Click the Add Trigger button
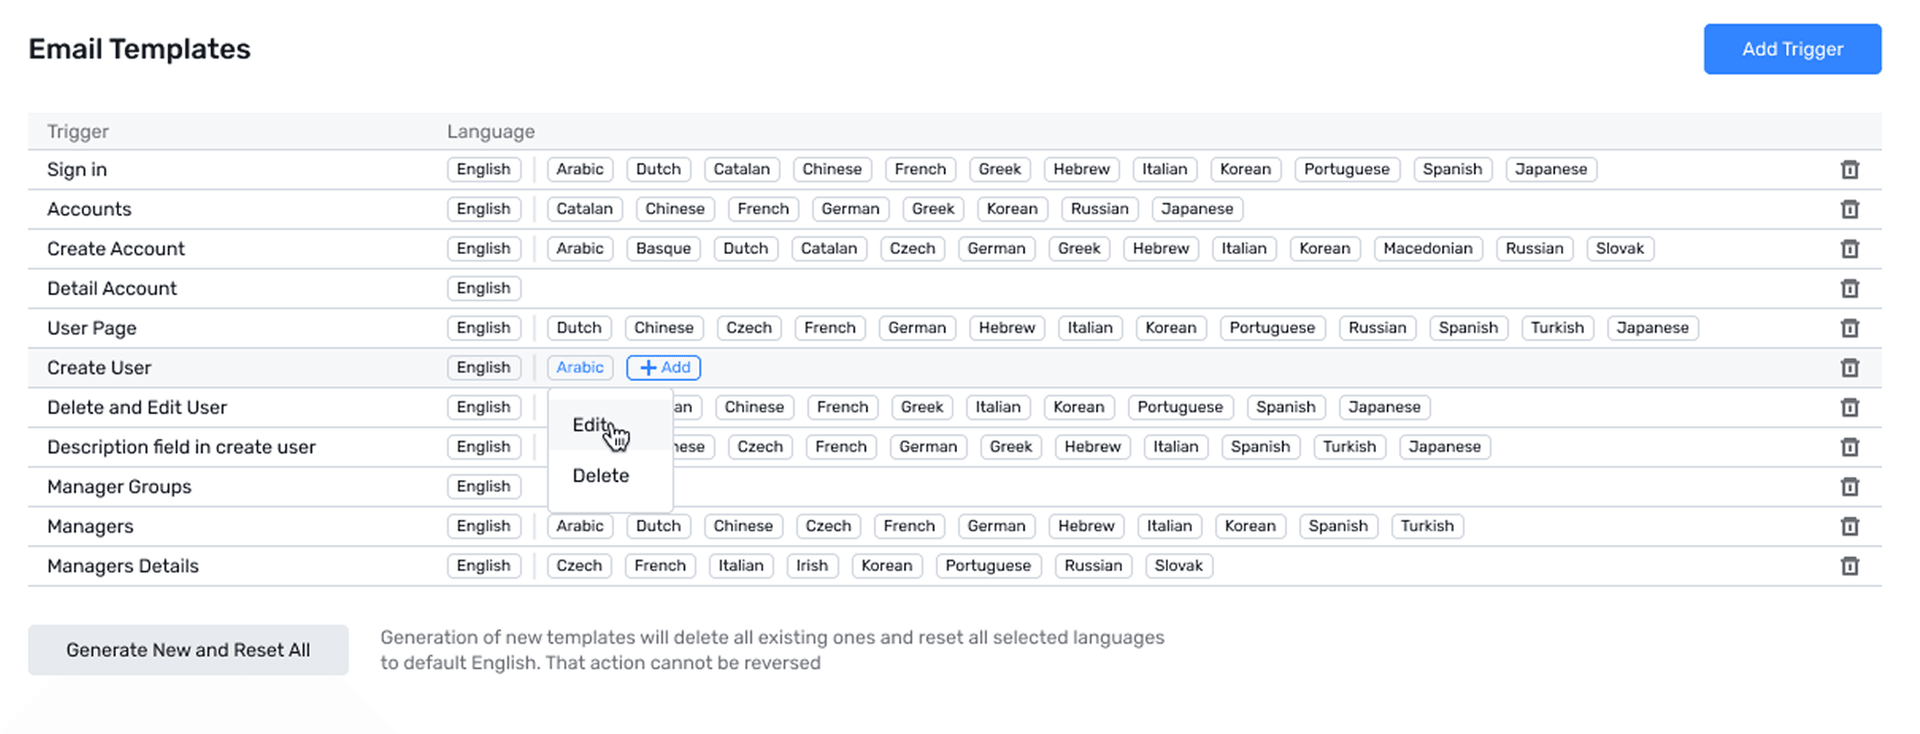Viewport: 1920px width, 734px height. click(1791, 49)
